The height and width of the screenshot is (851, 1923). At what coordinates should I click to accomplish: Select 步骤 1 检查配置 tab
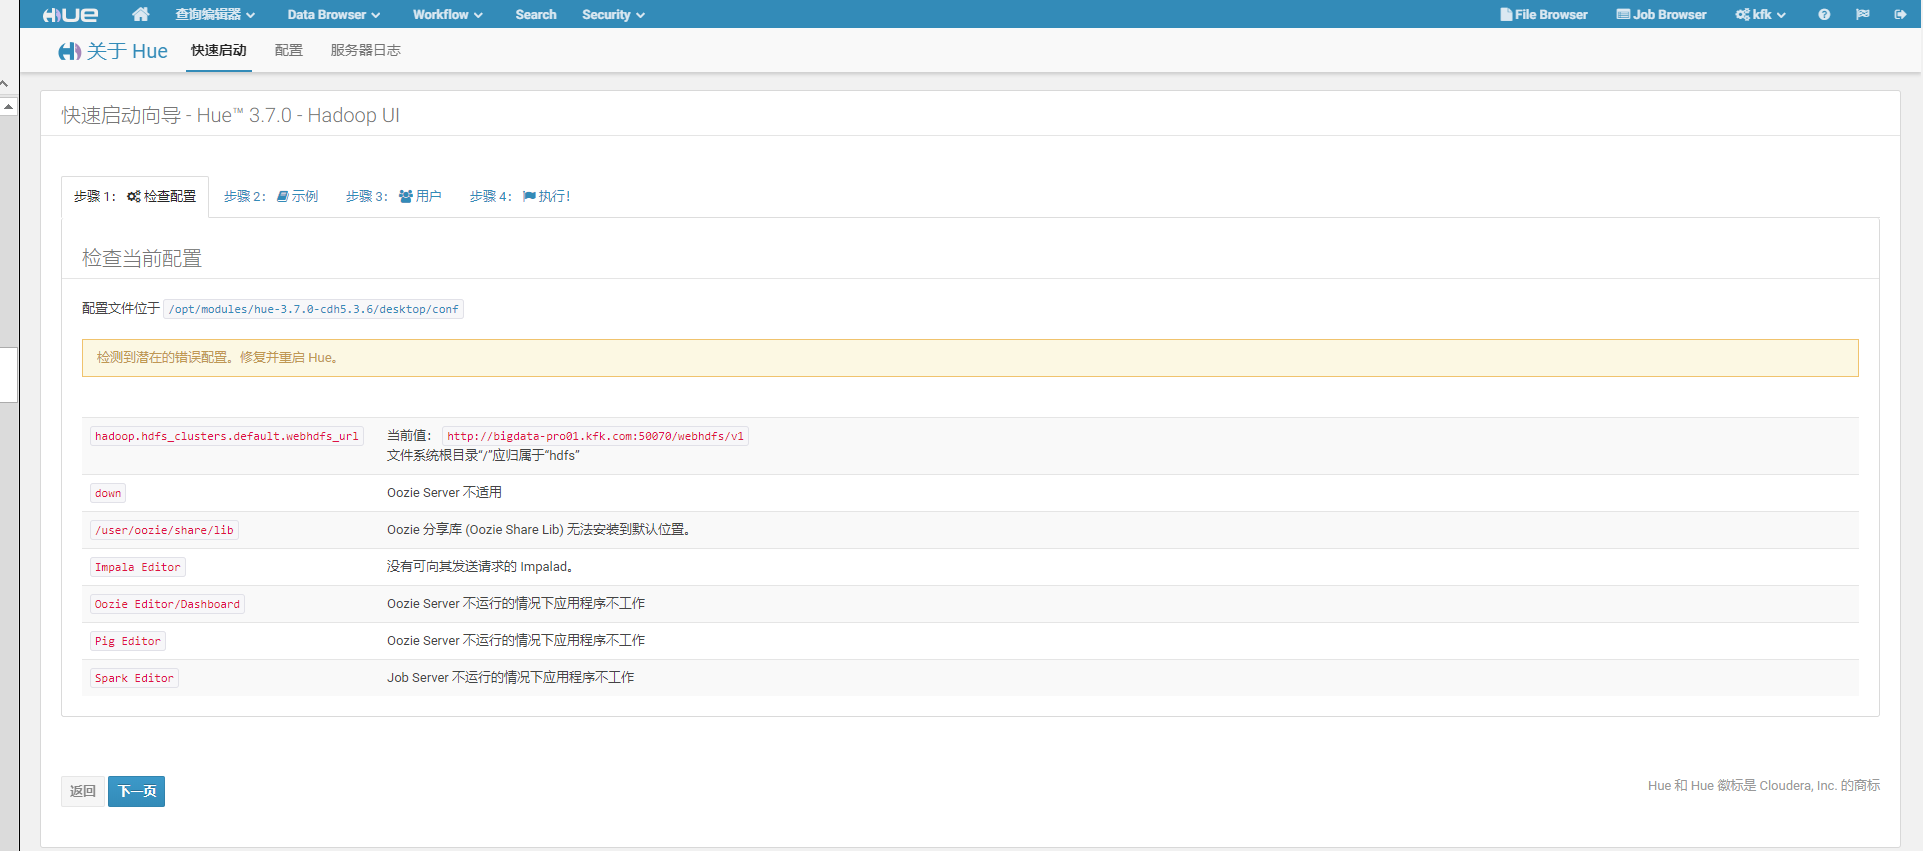(135, 196)
